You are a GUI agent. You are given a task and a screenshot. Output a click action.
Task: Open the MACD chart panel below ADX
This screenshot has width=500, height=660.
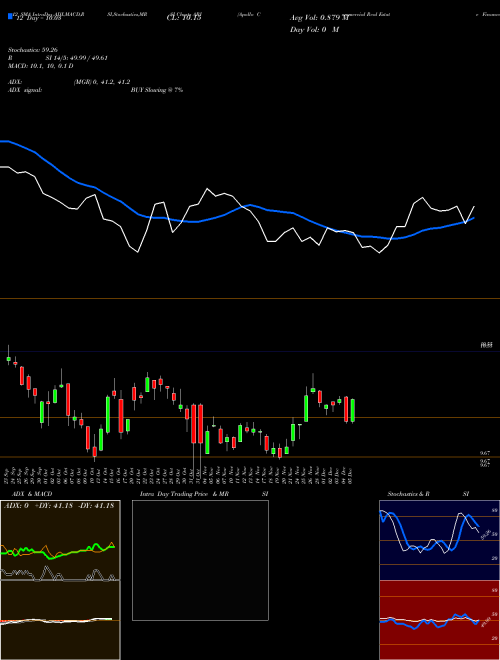click(60, 620)
